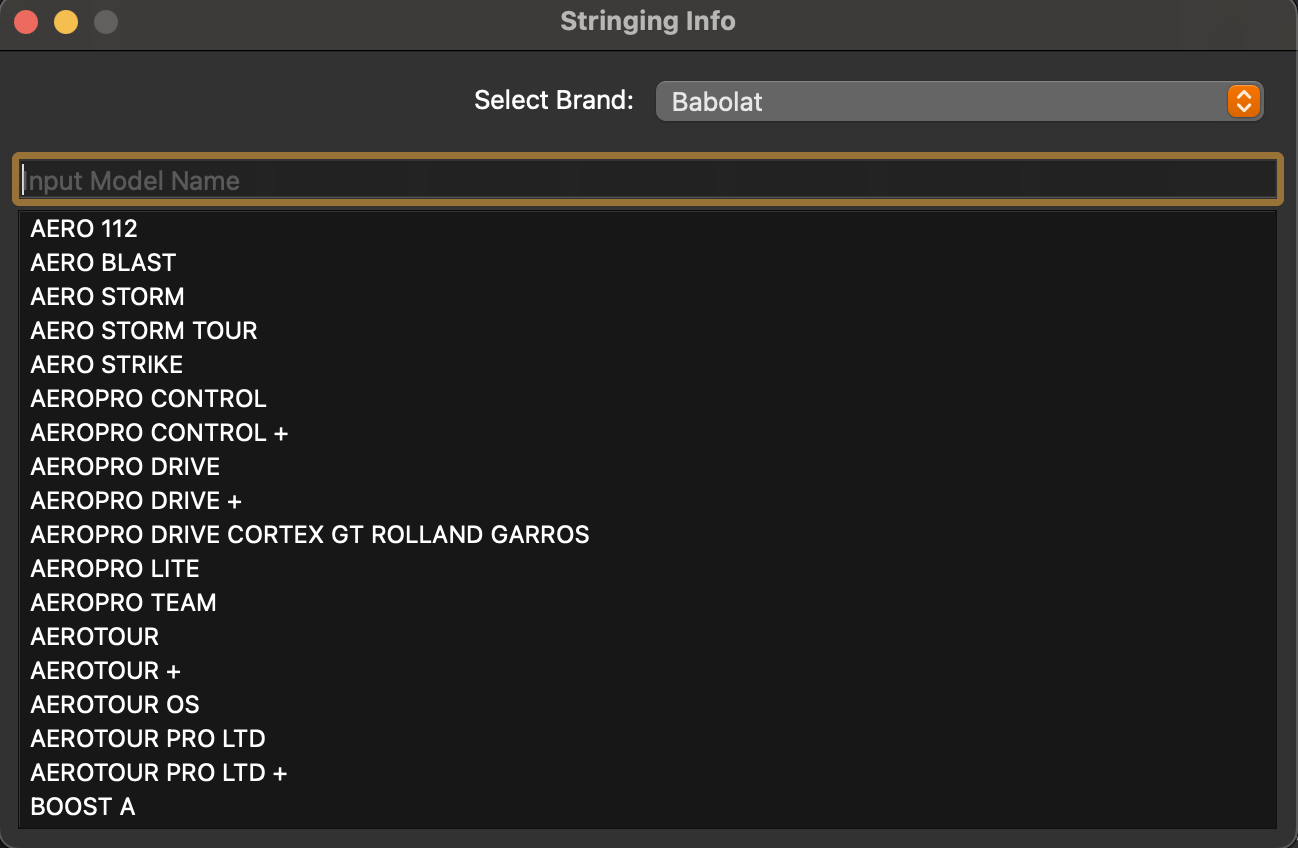Choose BOOST A at the list bottom
The width and height of the screenshot is (1298, 848).
pos(82,806)
